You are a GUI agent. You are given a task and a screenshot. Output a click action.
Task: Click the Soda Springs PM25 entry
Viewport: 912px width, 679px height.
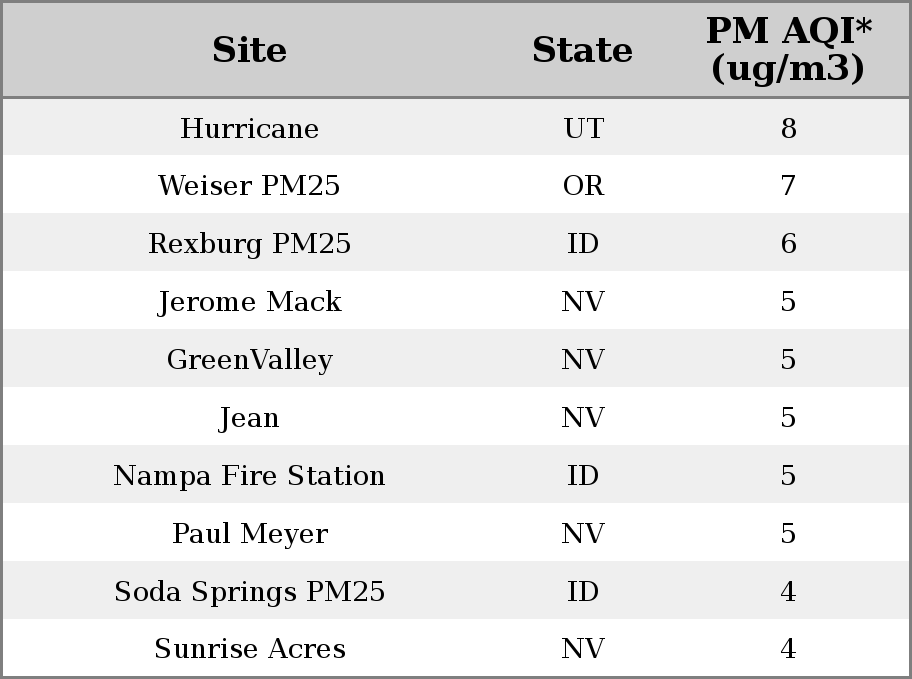(x=249, y=592)
